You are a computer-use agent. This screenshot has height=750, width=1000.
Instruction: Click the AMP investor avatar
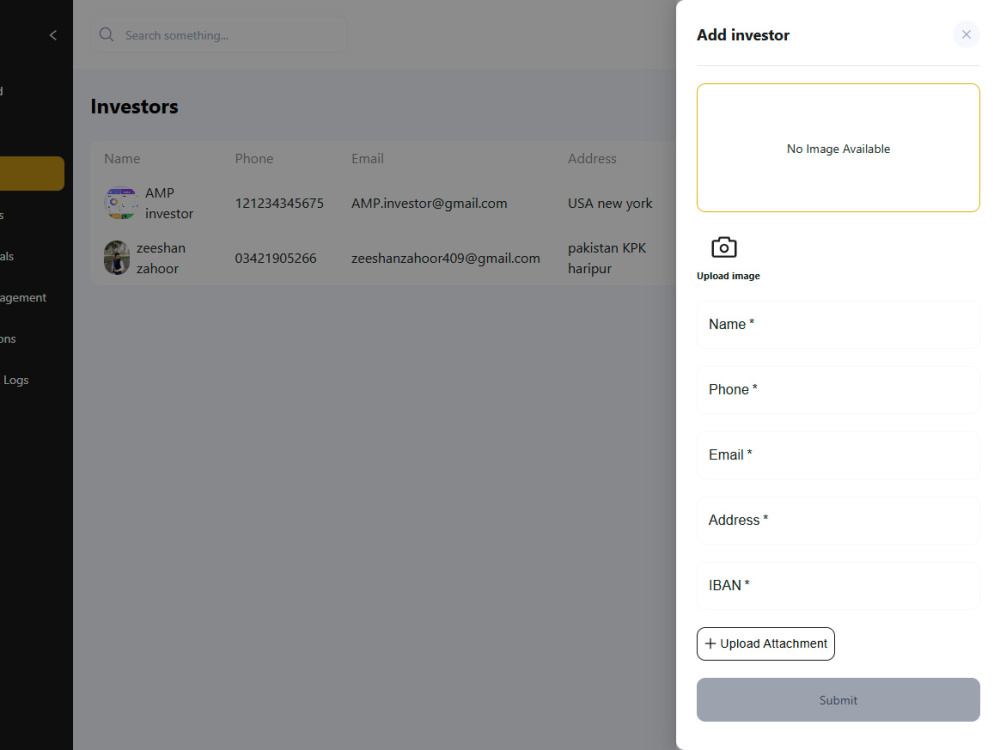tap(121, 203)
